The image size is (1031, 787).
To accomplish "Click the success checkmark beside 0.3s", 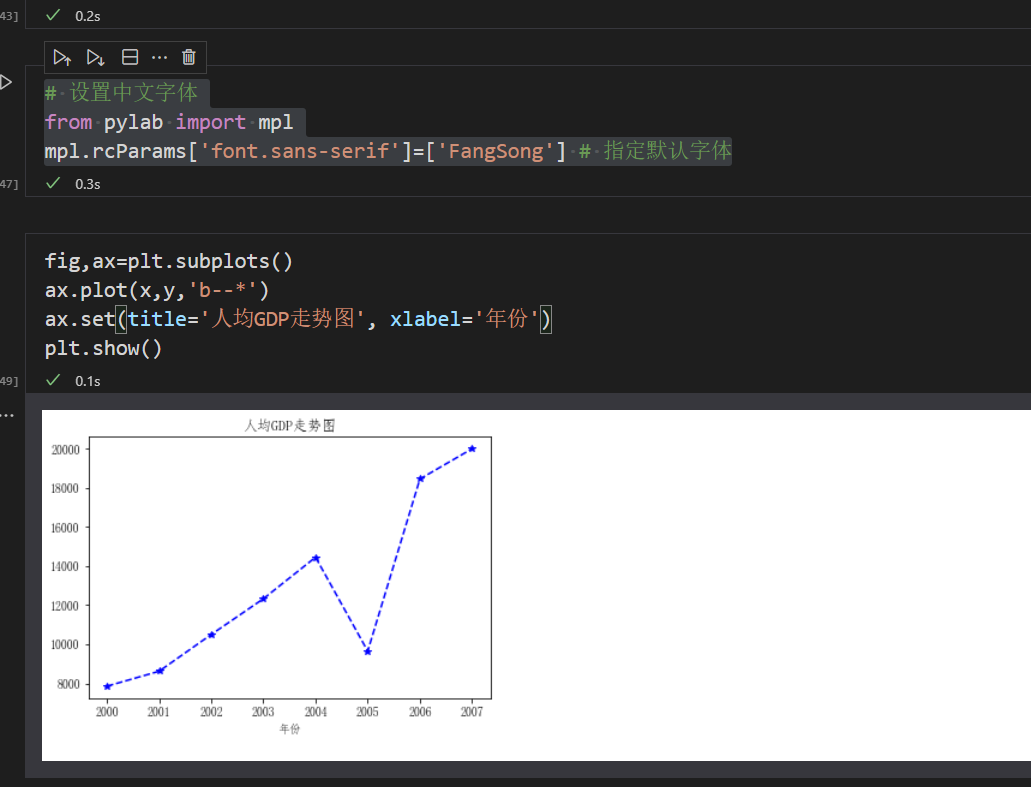I will pos(53,183).
